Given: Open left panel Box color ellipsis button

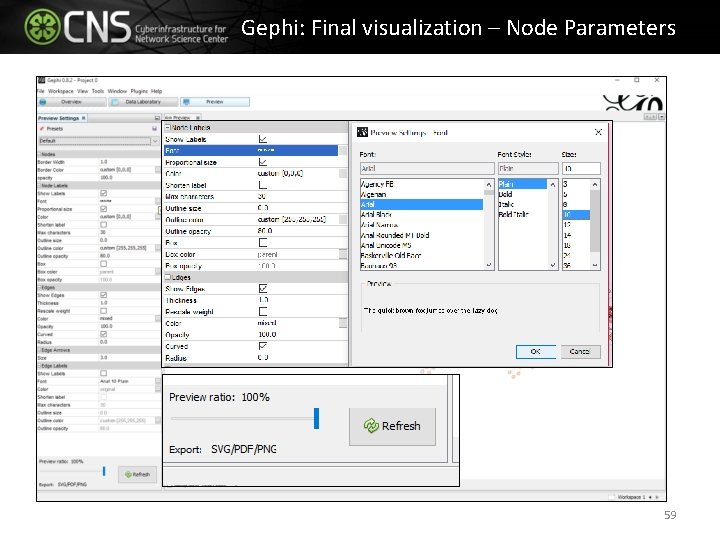Looking at the screenshot, I should tap(158, 271).
